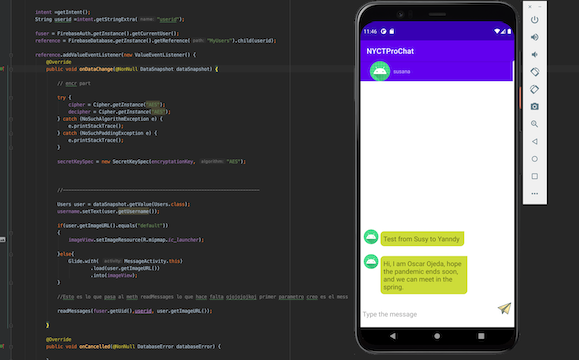Viewport: 579px width, 360px height.
Task: Focus the 'Type the message' input field
Action: (428, 314)
